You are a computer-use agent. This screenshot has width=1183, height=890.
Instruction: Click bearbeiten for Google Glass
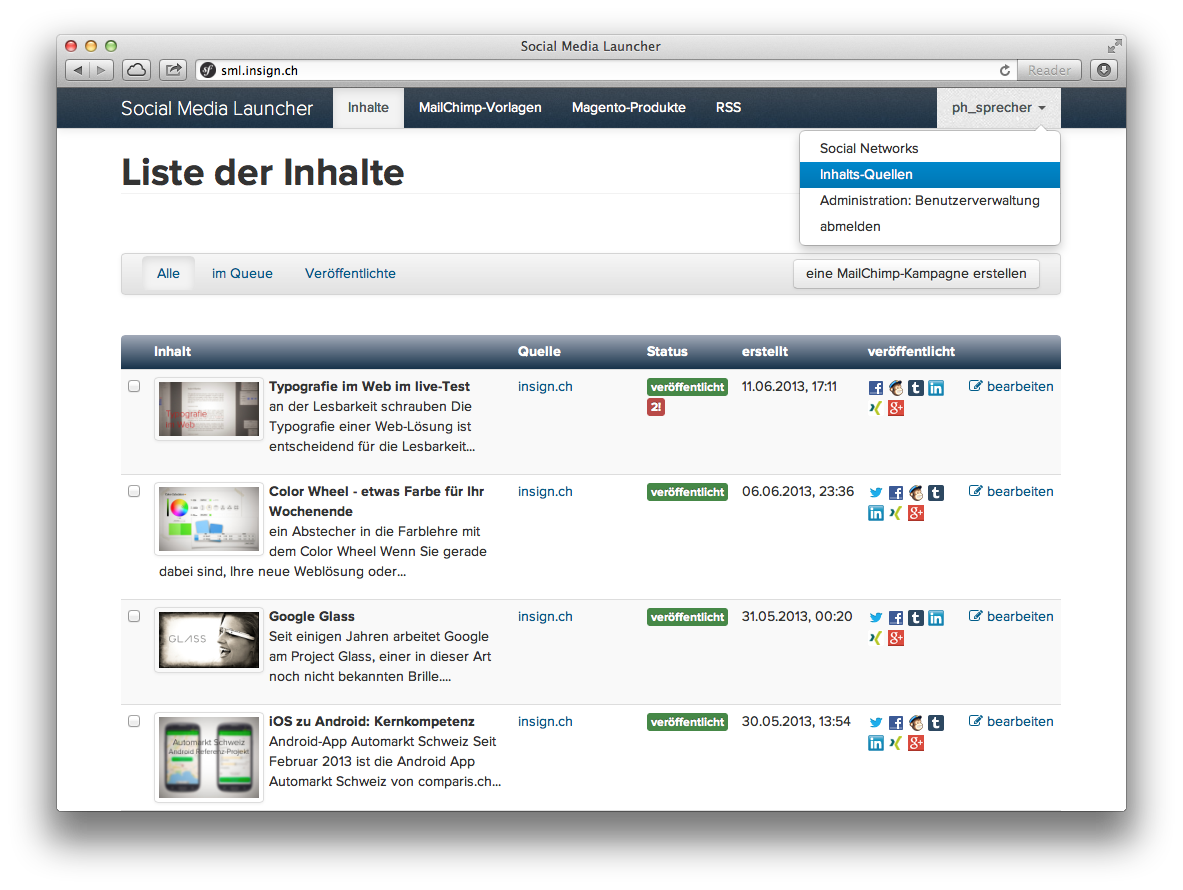pyautogui.click(x=1011, y=616)
